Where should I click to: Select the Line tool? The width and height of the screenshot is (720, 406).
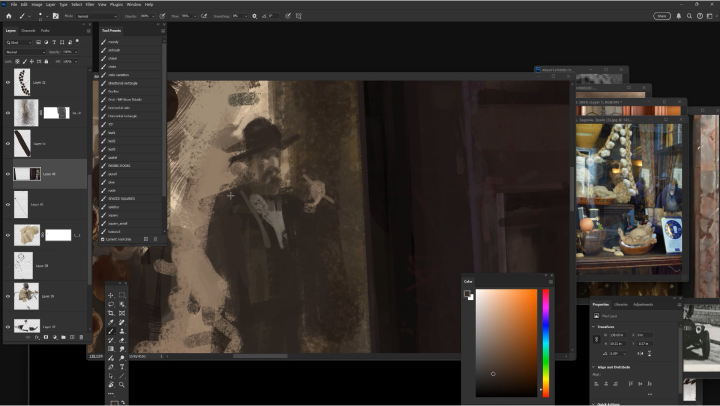122,376
